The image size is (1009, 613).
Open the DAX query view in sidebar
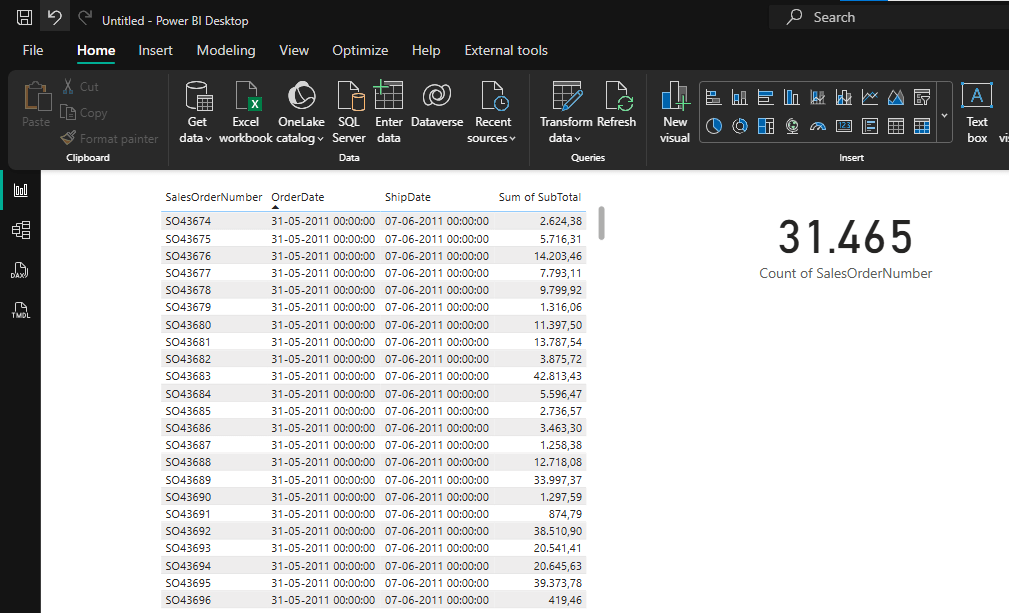[20, 271]
